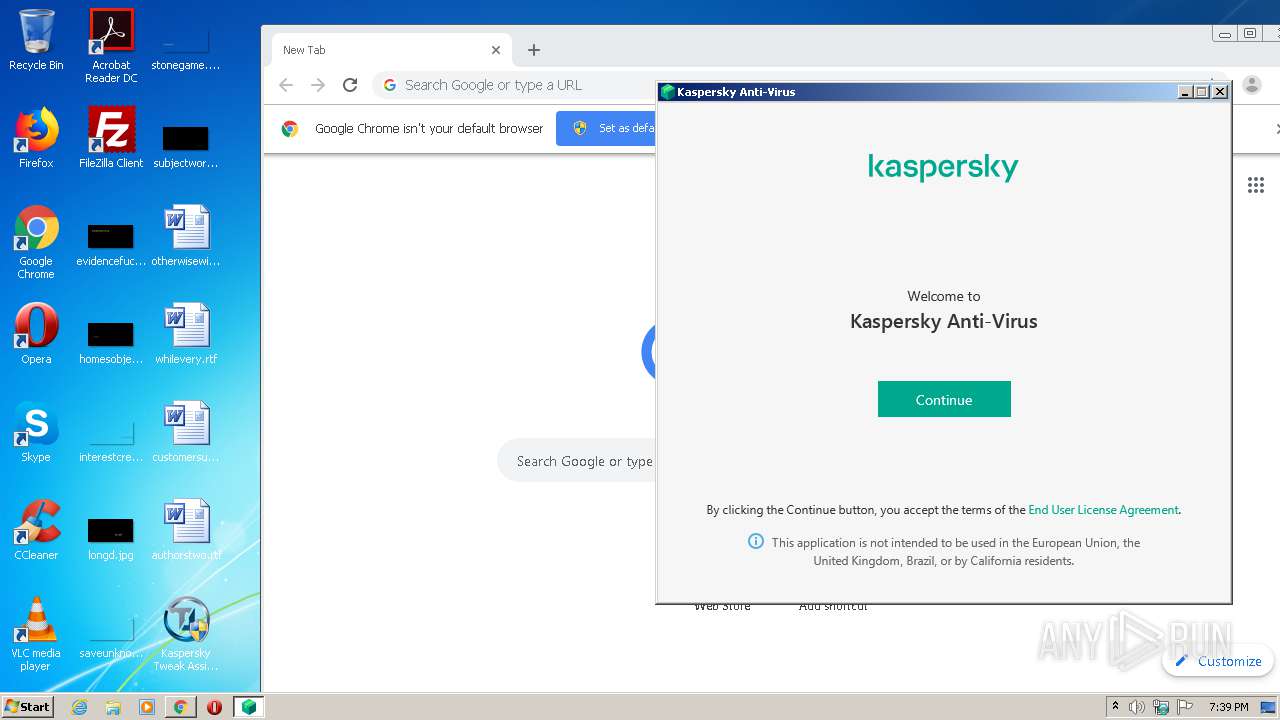Launch the Google Chrome desktop shortcut
1280x720 pixels.
tap(36, 243)
